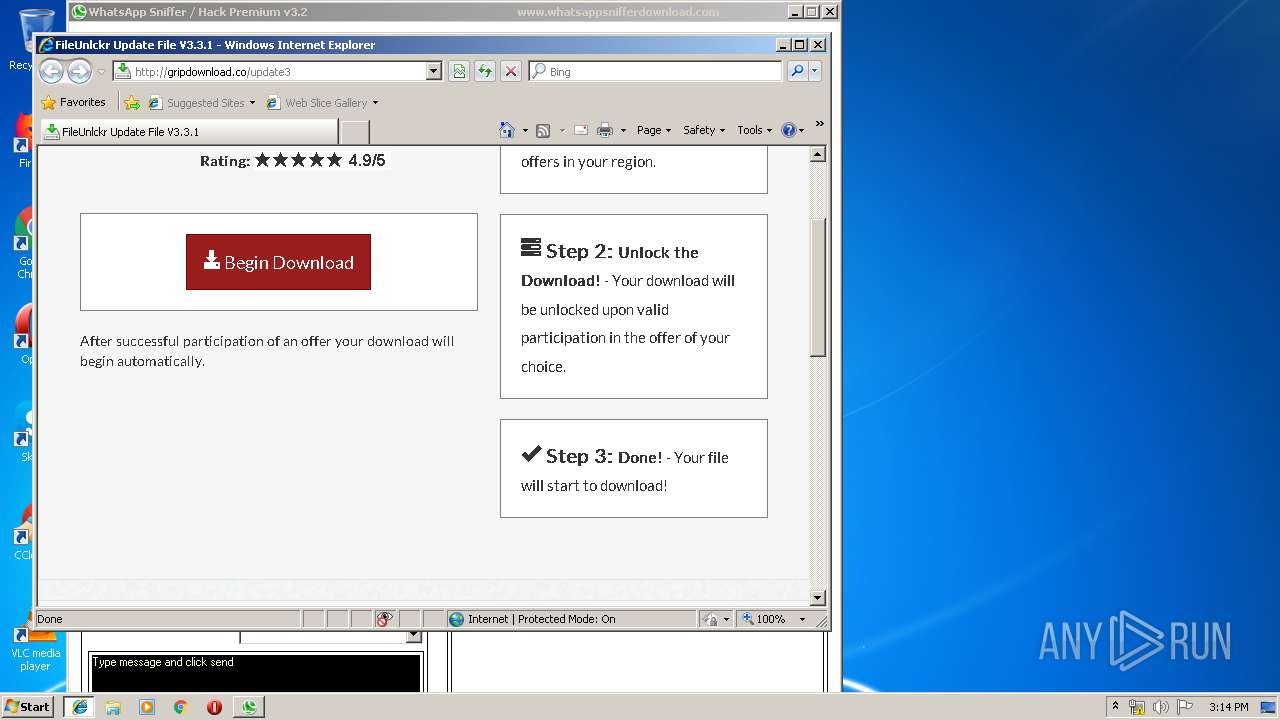Open Chrome taskbar icon
The height and width of the screenshot is (720, 1280).
pos(181,707)
